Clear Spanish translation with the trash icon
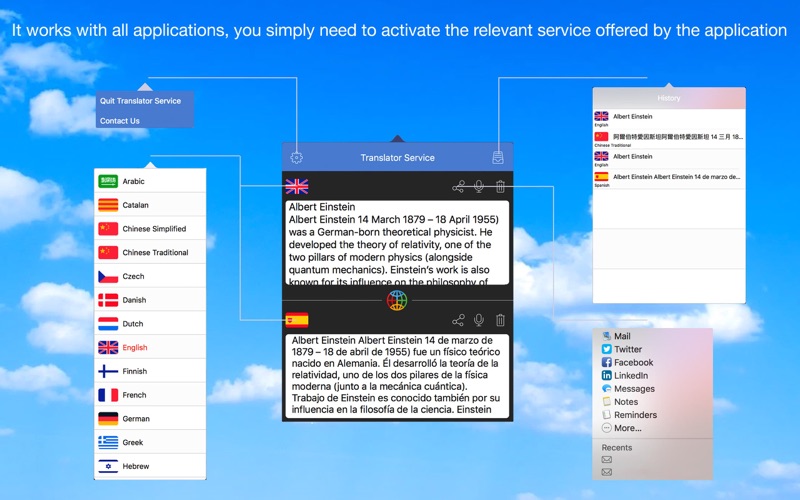This screenshot has width=800, height=500. [500, 320]
